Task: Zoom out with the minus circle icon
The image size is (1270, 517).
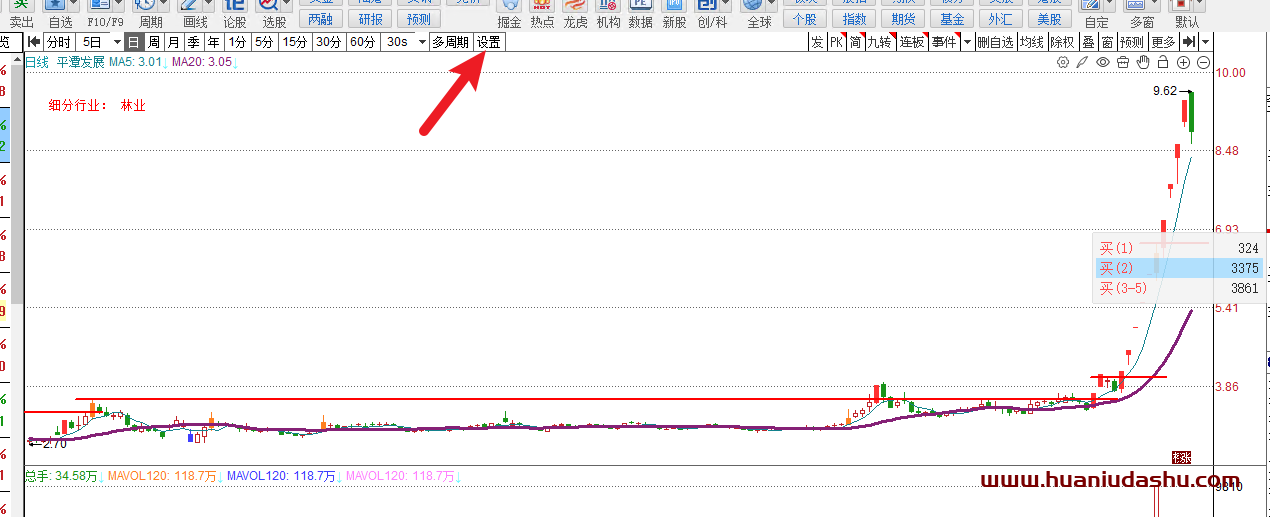Action: 1203,62
